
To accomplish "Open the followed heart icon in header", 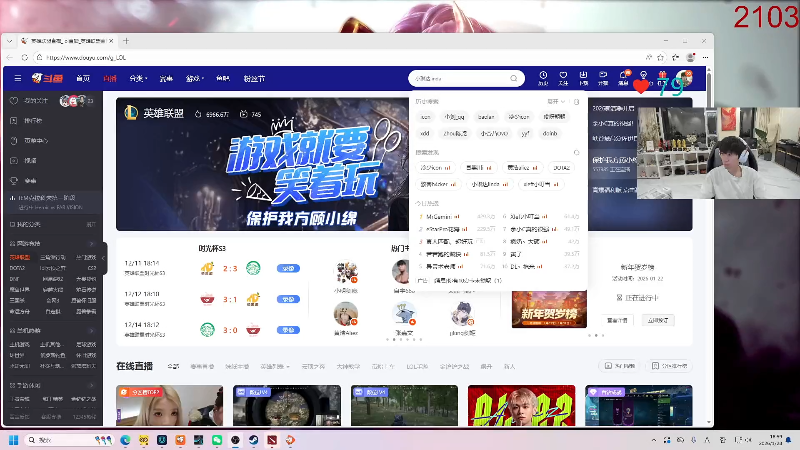I will click(563, 76).
